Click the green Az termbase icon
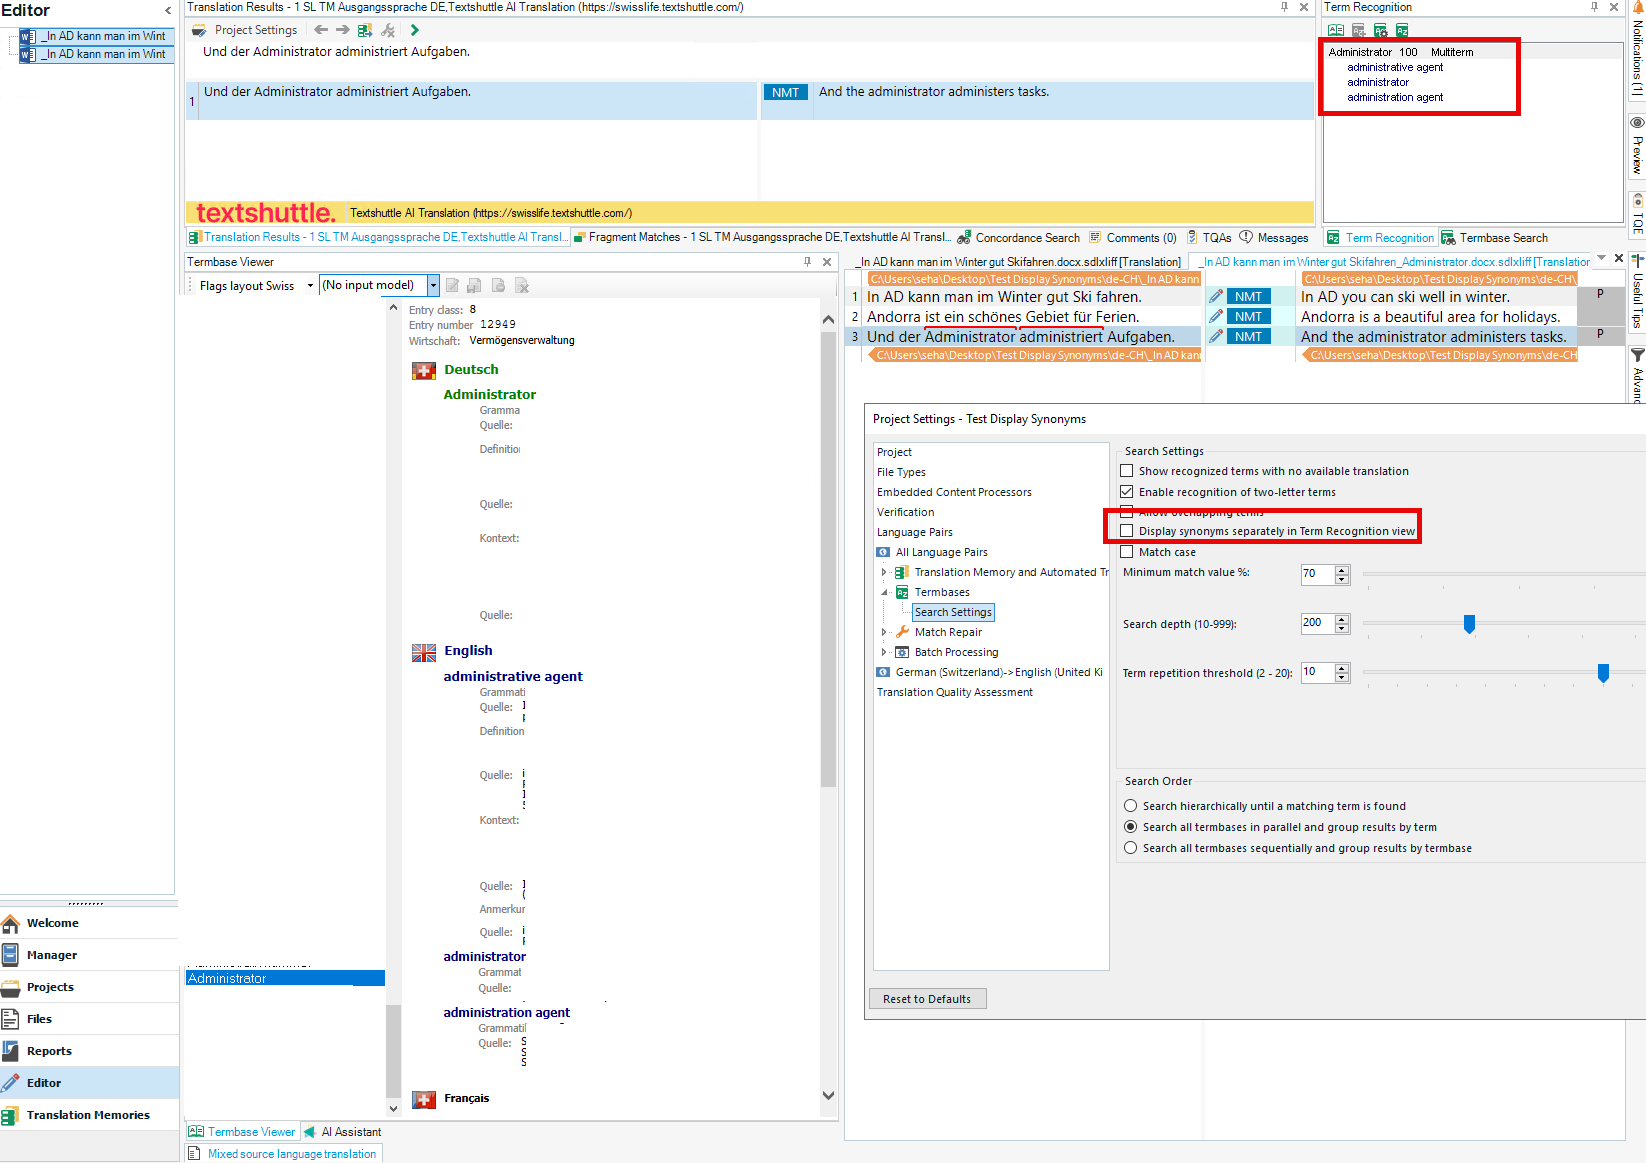Screen dimensions: 1646x1163 1402,30
